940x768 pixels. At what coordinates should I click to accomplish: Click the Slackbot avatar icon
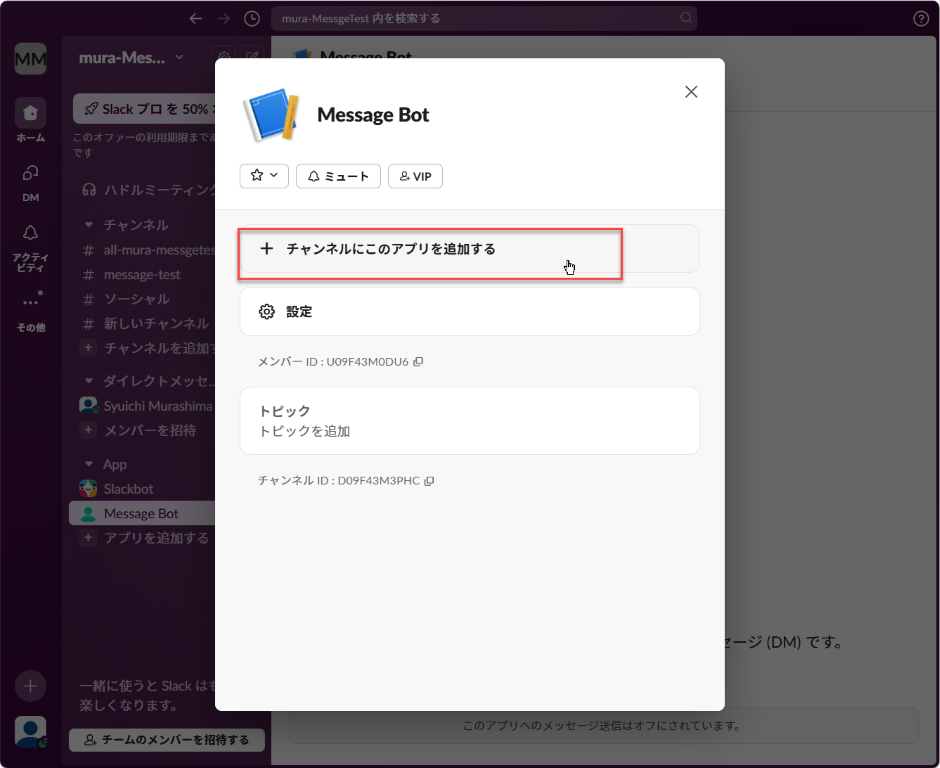pyautogui.click(x=88, y=489)
